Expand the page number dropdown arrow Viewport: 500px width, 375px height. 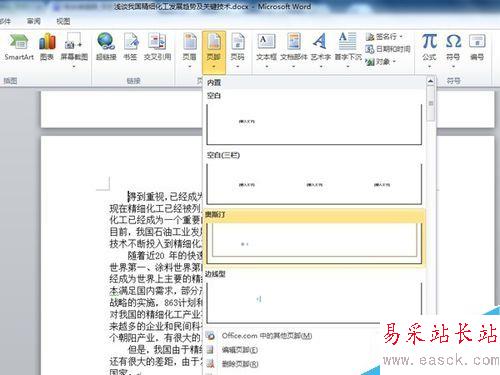238,67
